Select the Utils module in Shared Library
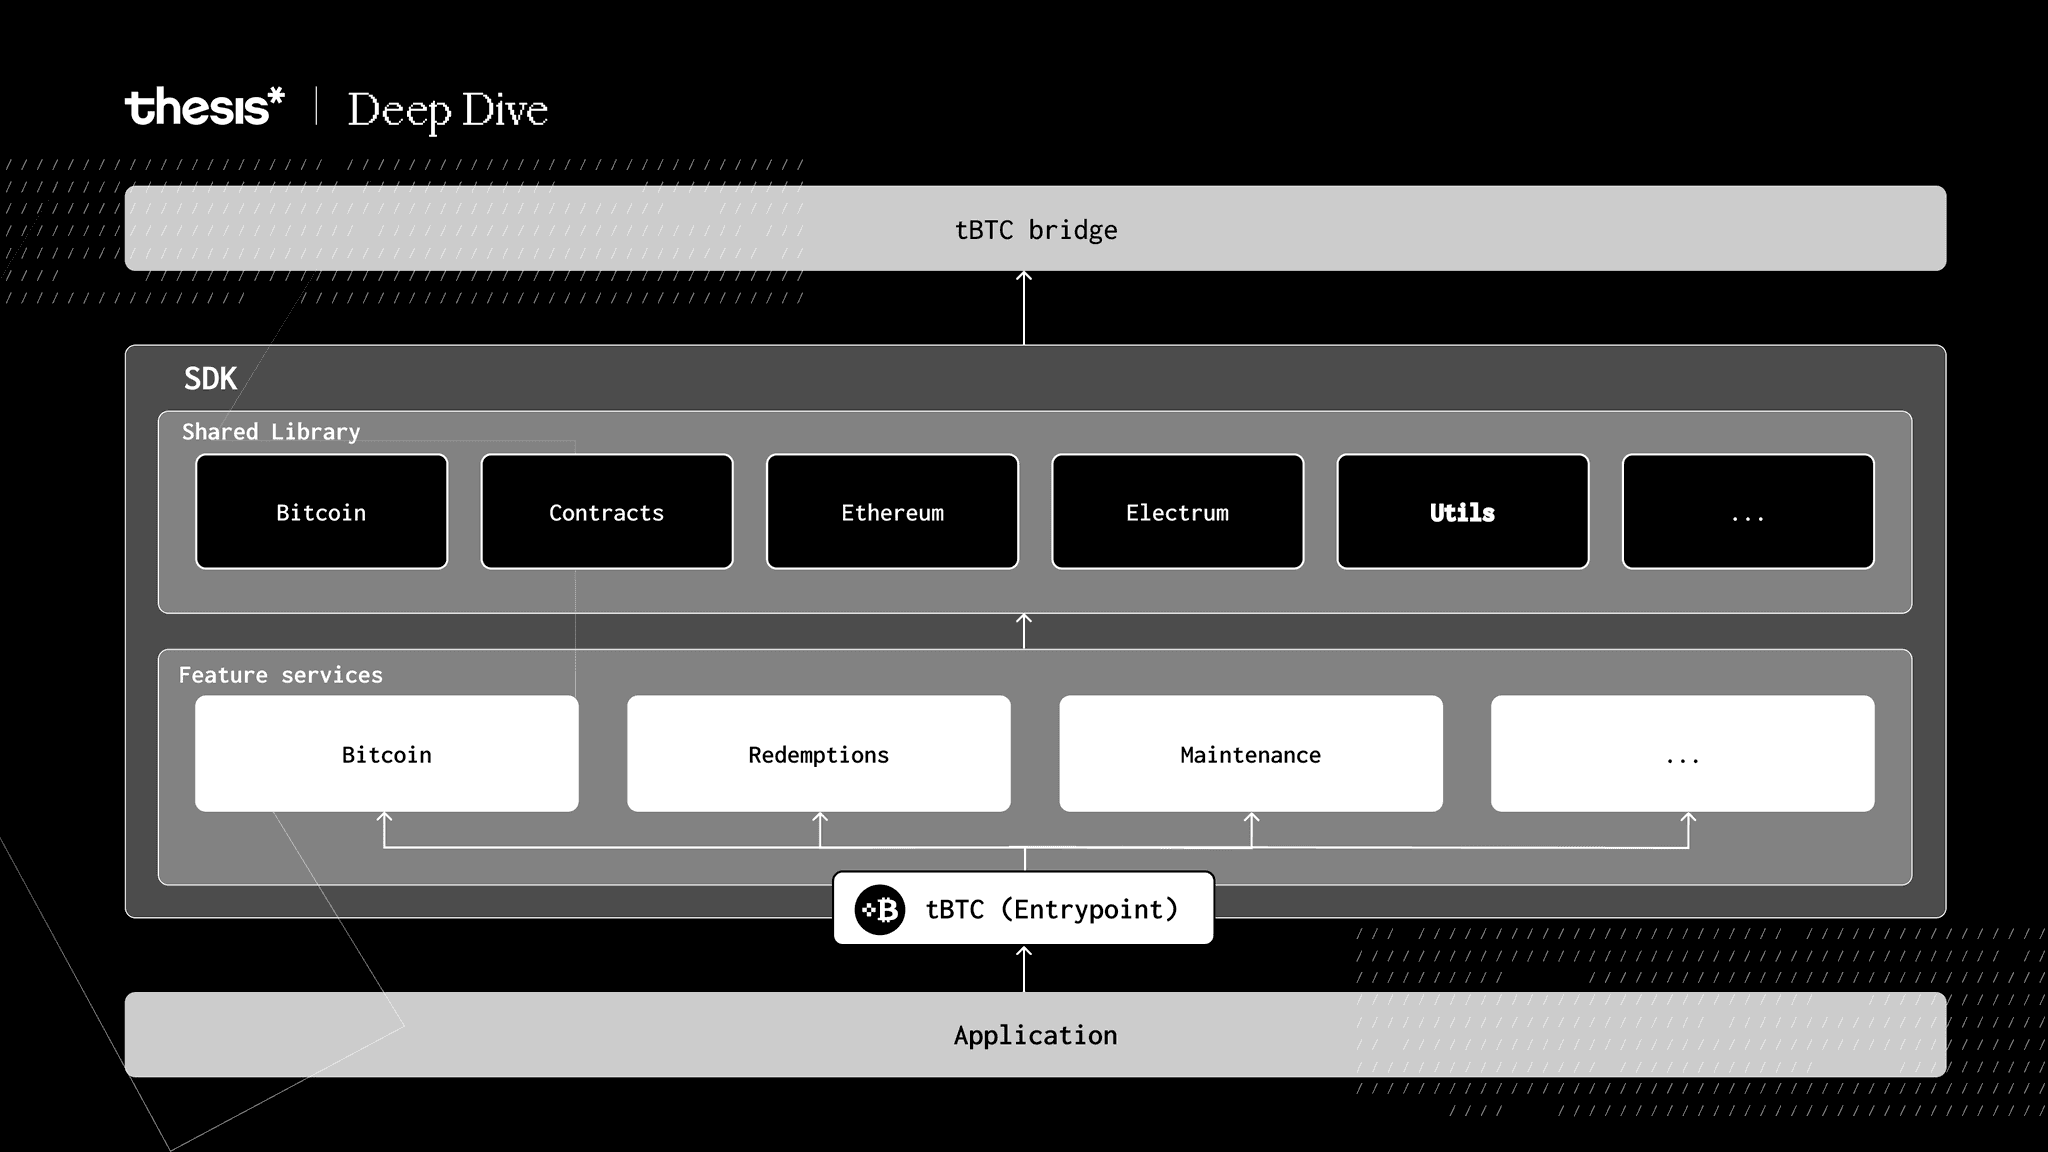 coord(1461,511)
